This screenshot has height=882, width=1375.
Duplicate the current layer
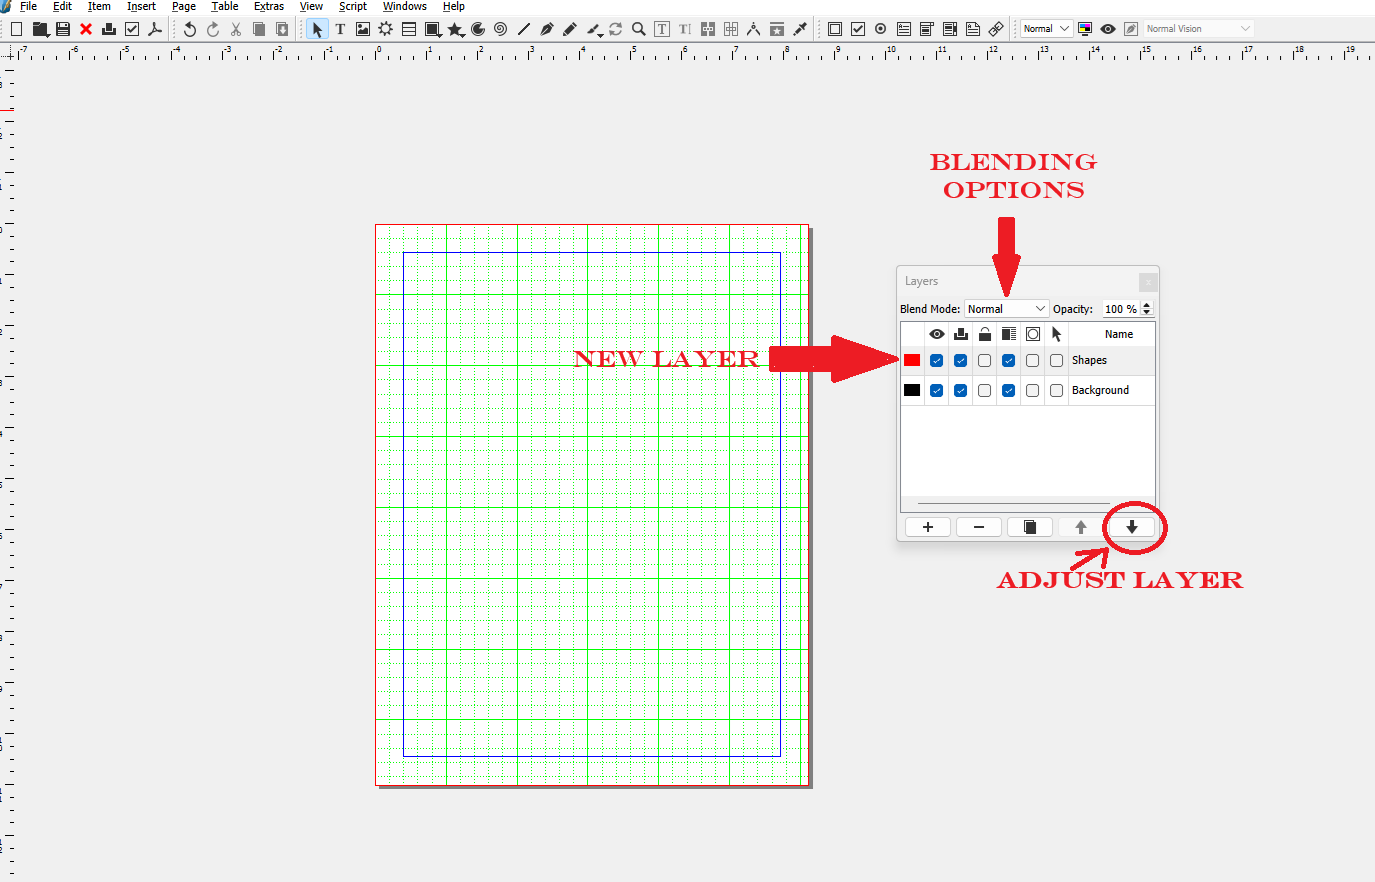click(1030, 527)
